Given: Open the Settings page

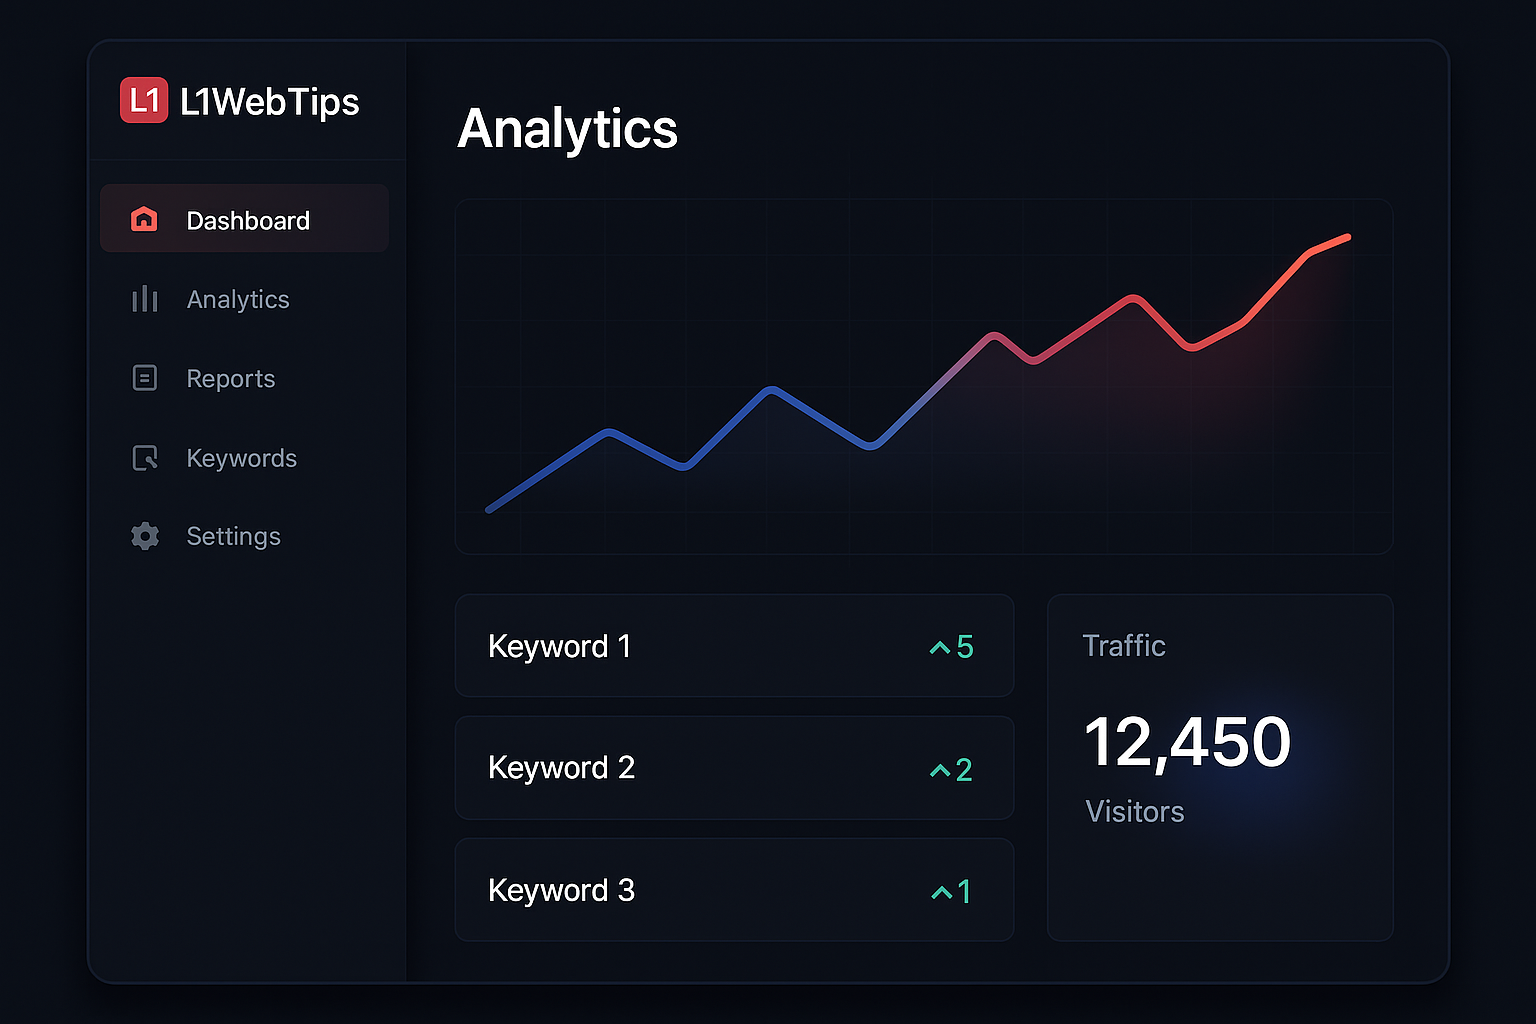Looking at the screenshot, I should point(233,536).
